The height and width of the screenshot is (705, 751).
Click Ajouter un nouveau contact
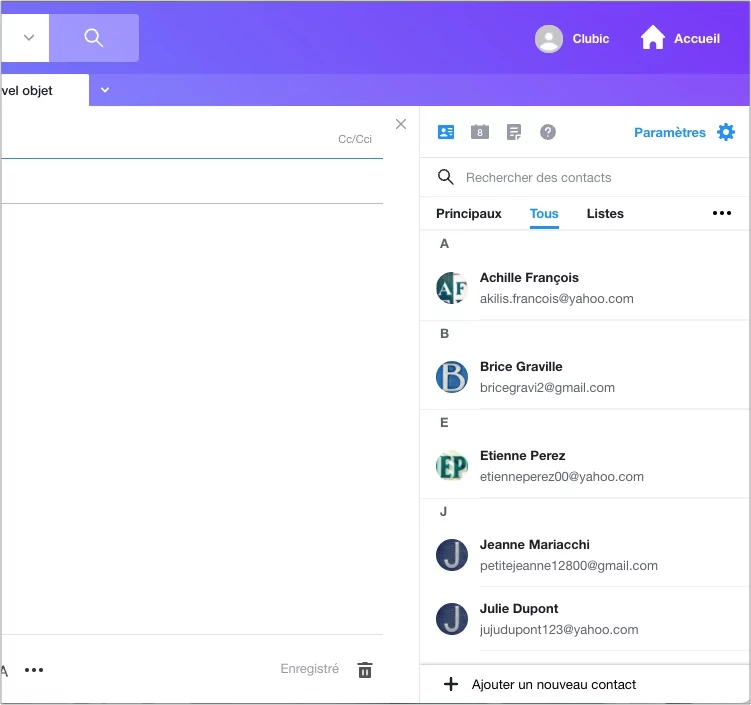tap(554, 685)
